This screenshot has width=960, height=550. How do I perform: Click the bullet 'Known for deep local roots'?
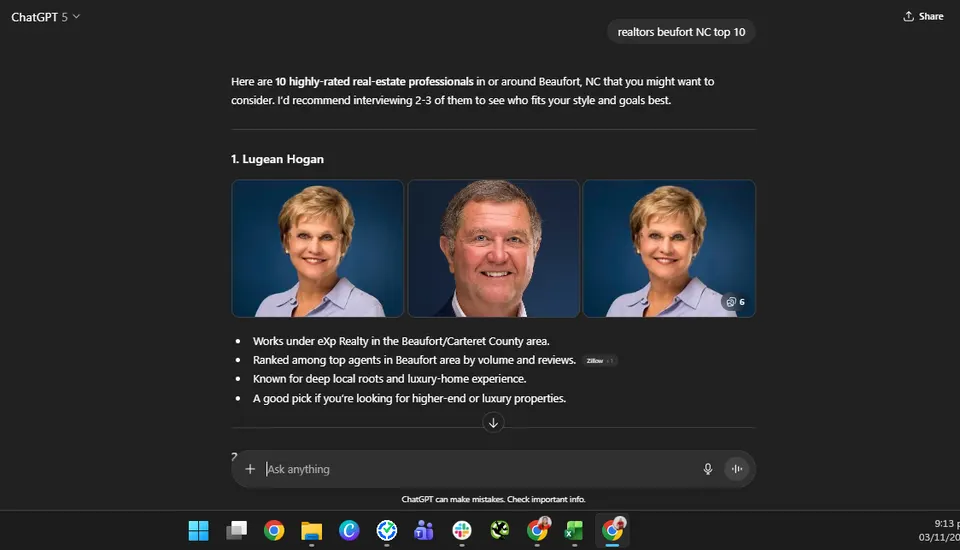389,379
